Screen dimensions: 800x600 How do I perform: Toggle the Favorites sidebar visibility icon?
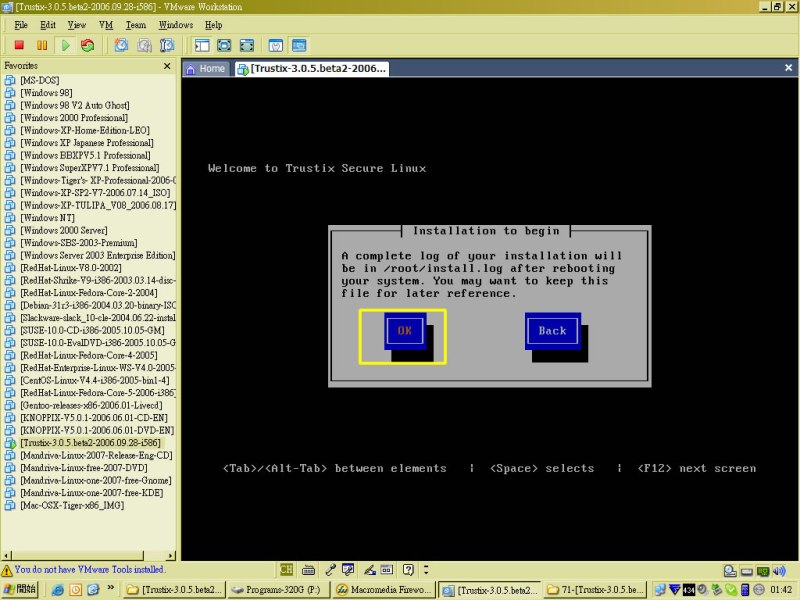202,45
